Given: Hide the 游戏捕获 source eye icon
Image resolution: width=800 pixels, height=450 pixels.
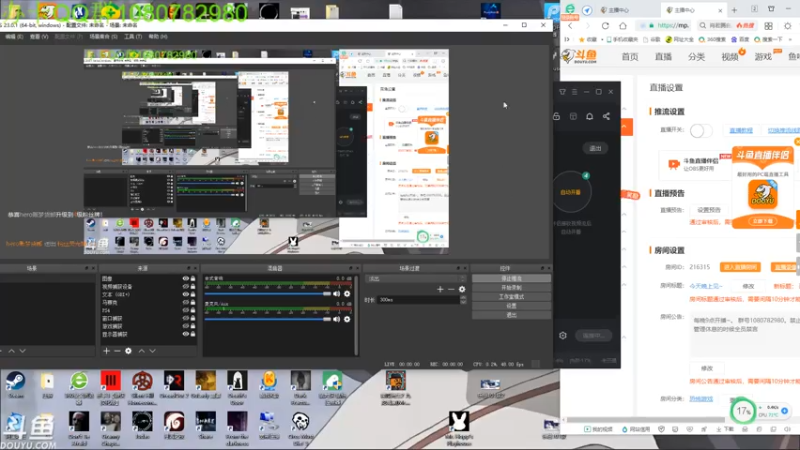Looking at the screenshot, I should pos(186,326).
